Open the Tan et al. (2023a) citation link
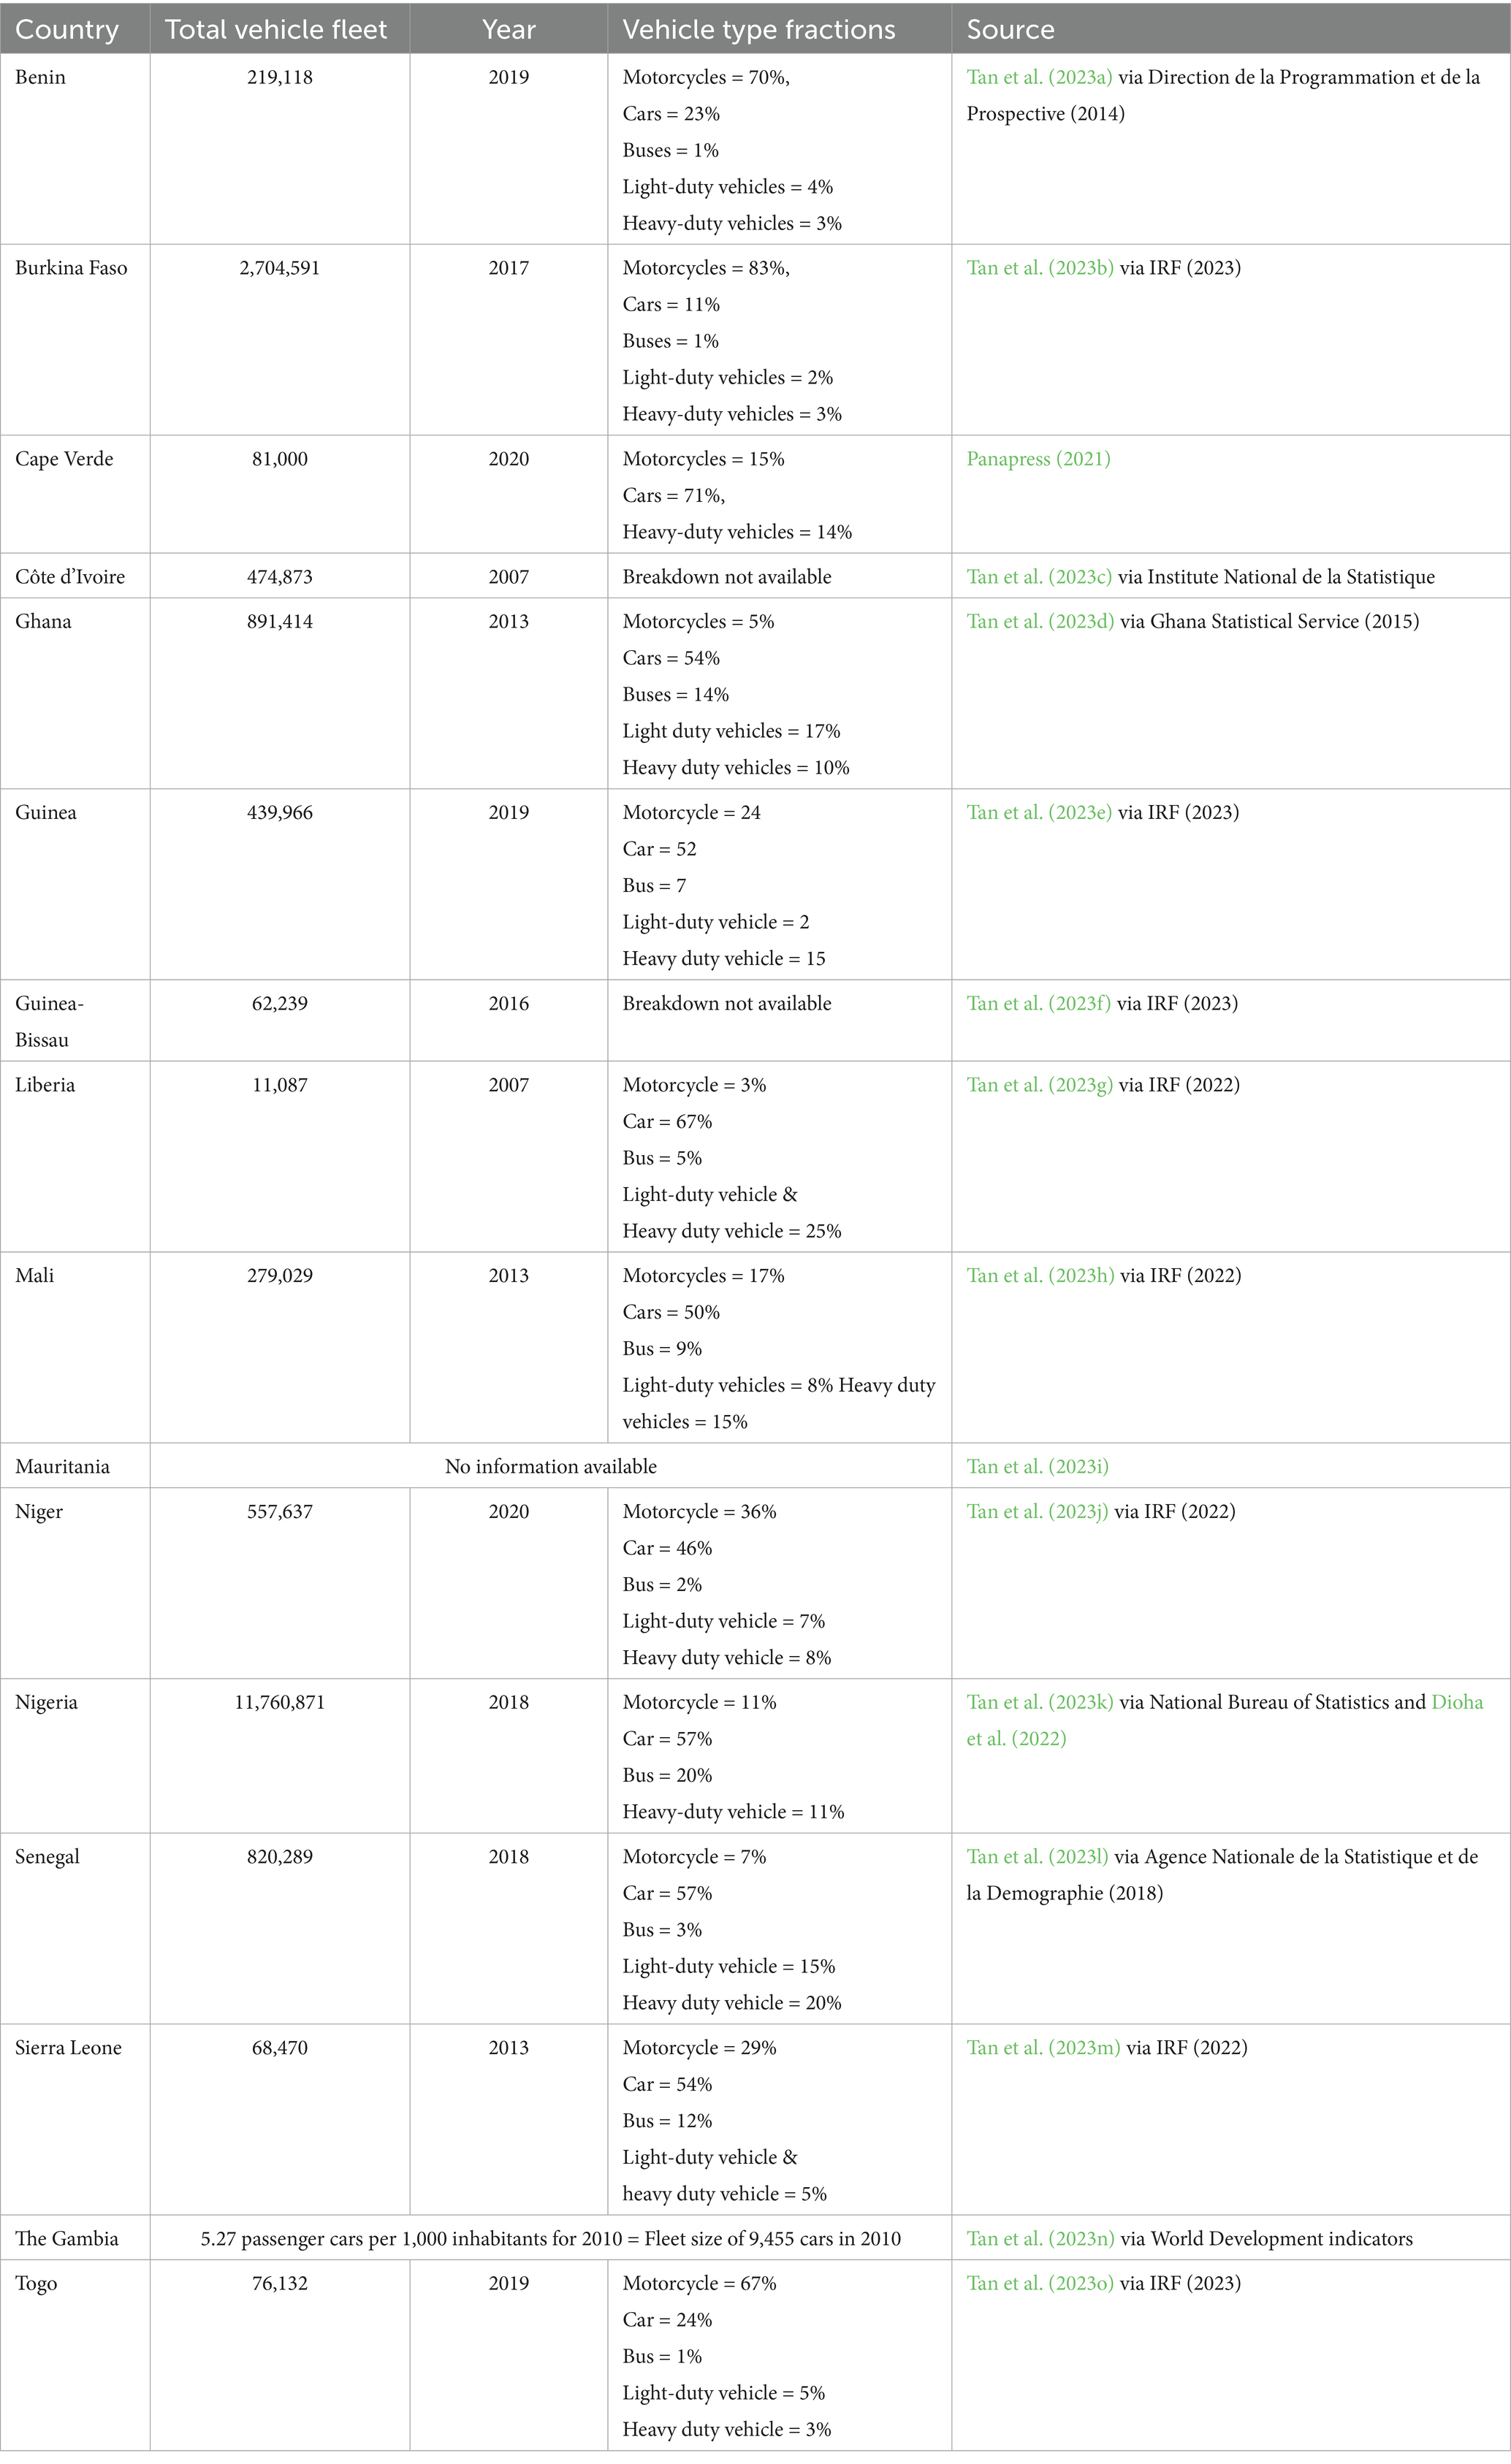The image size is (1511, 2464). click(x=1039, y=78)
